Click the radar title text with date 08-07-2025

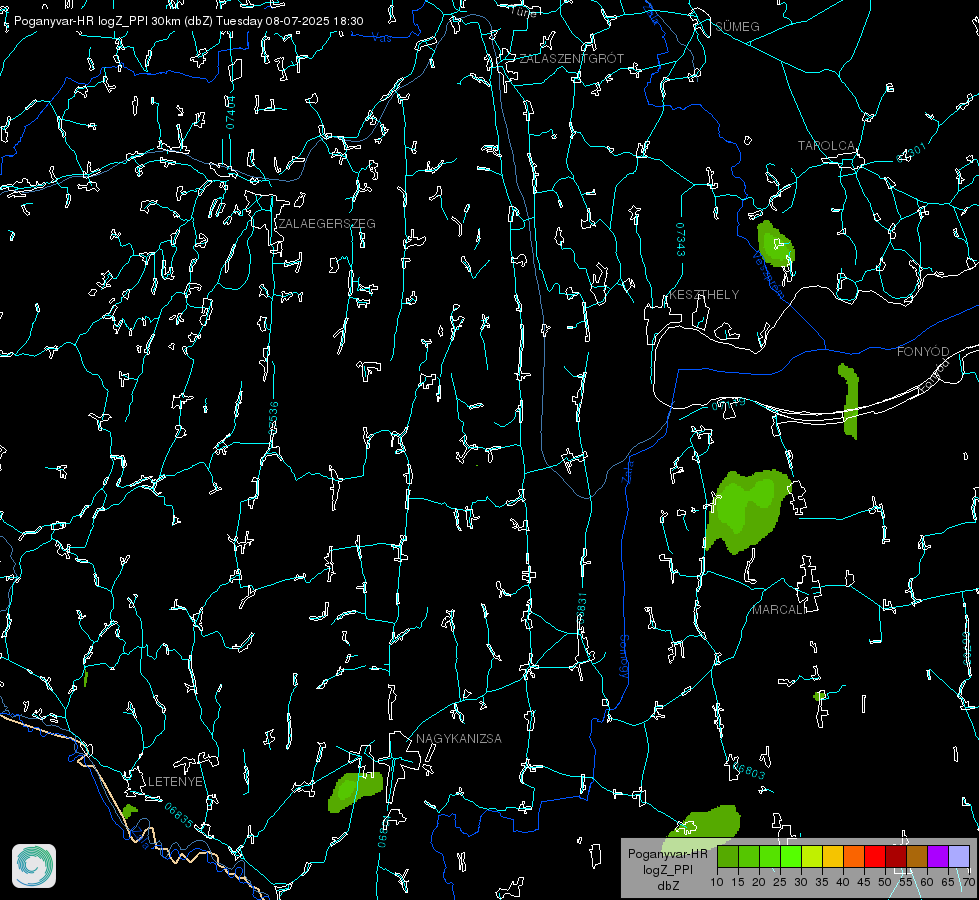point(189,21)
